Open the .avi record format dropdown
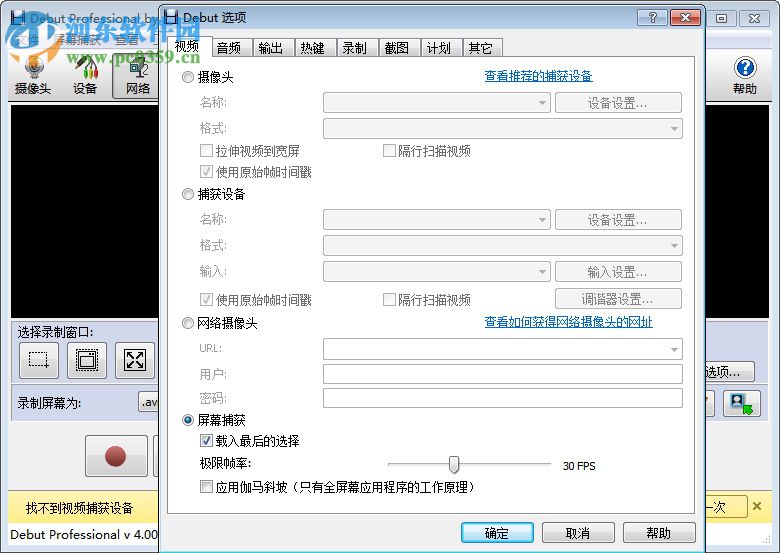The width and height of the screenshot is (780, 553). pos(148,402)
